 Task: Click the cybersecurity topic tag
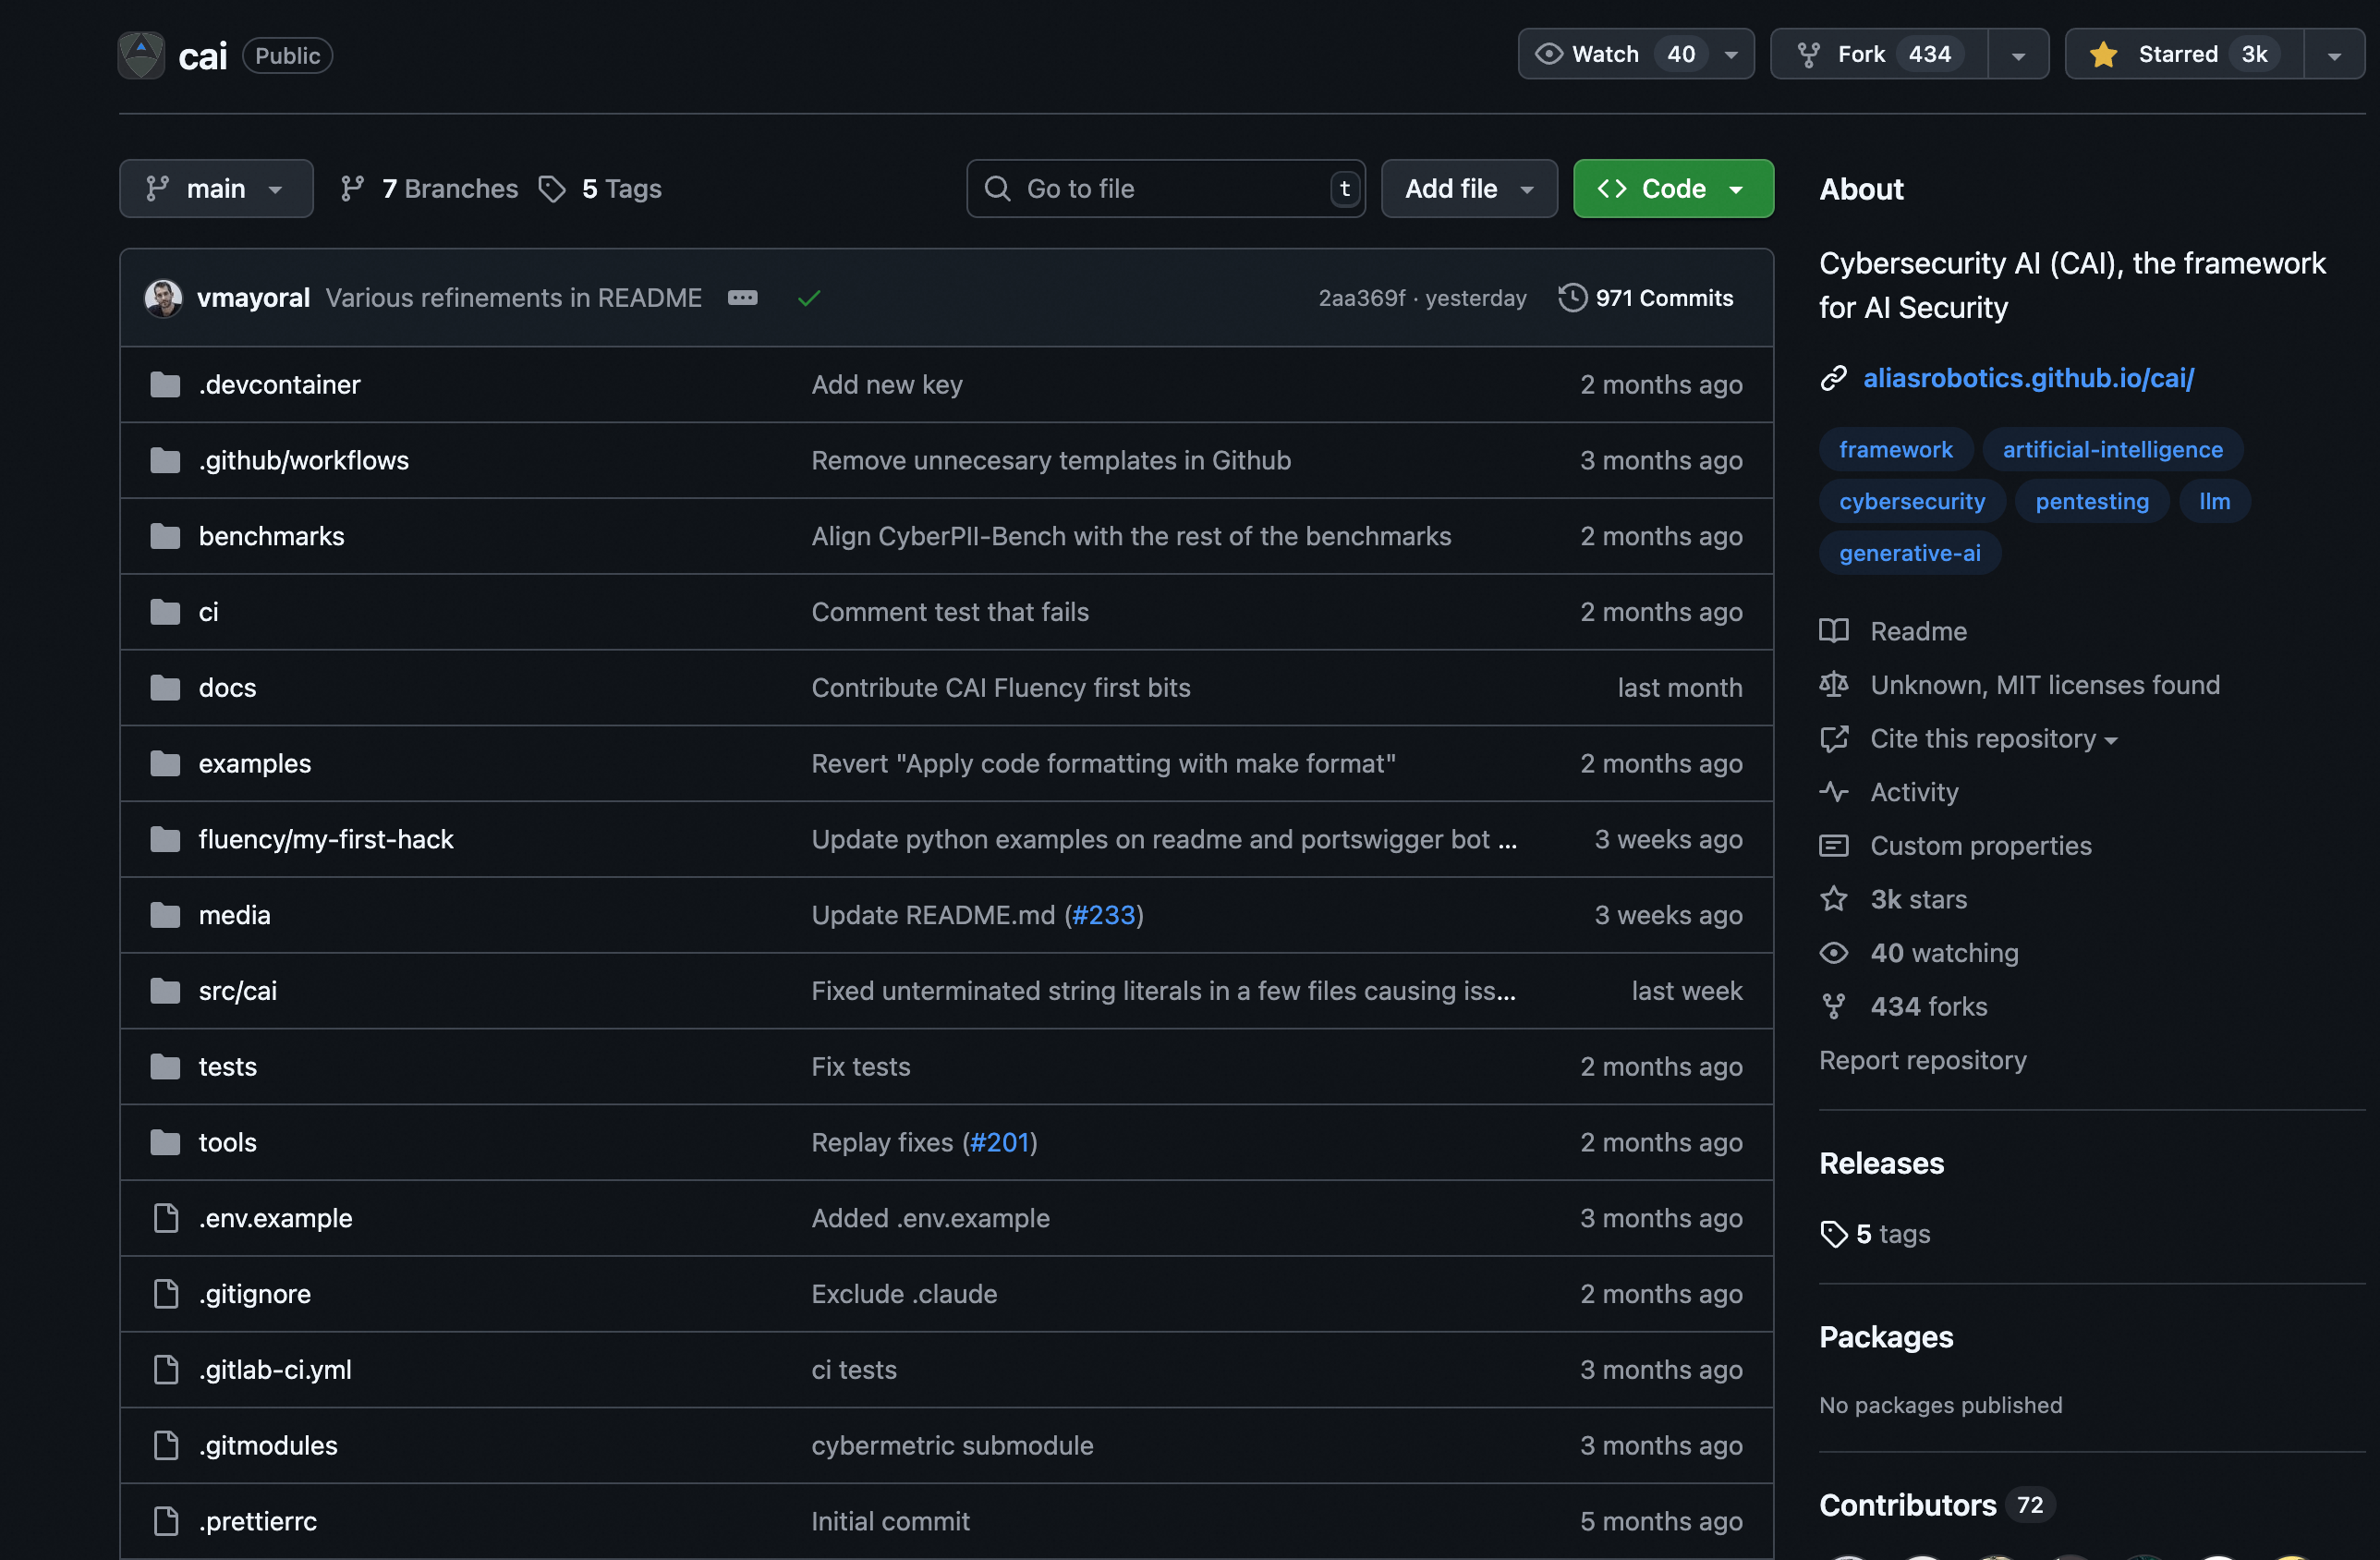point(1911,501)
